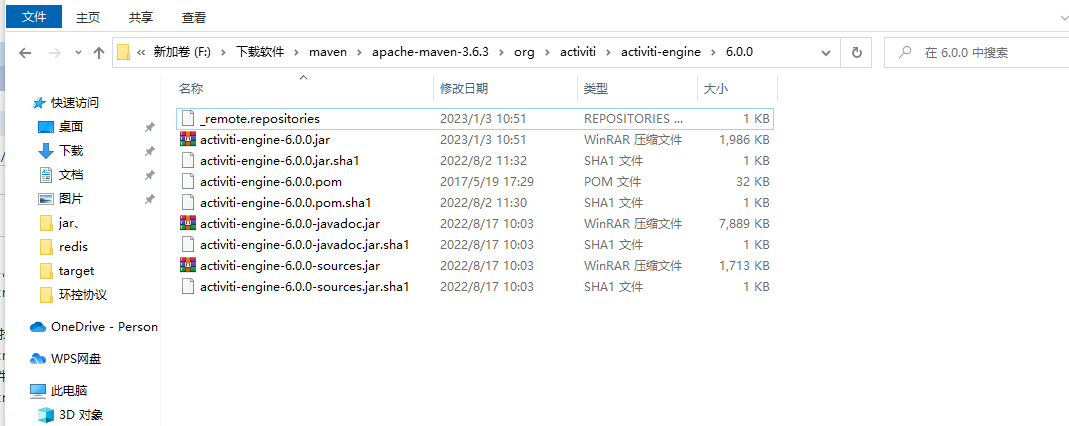Navigate to maven breadcrumb segment

point(328,52)
